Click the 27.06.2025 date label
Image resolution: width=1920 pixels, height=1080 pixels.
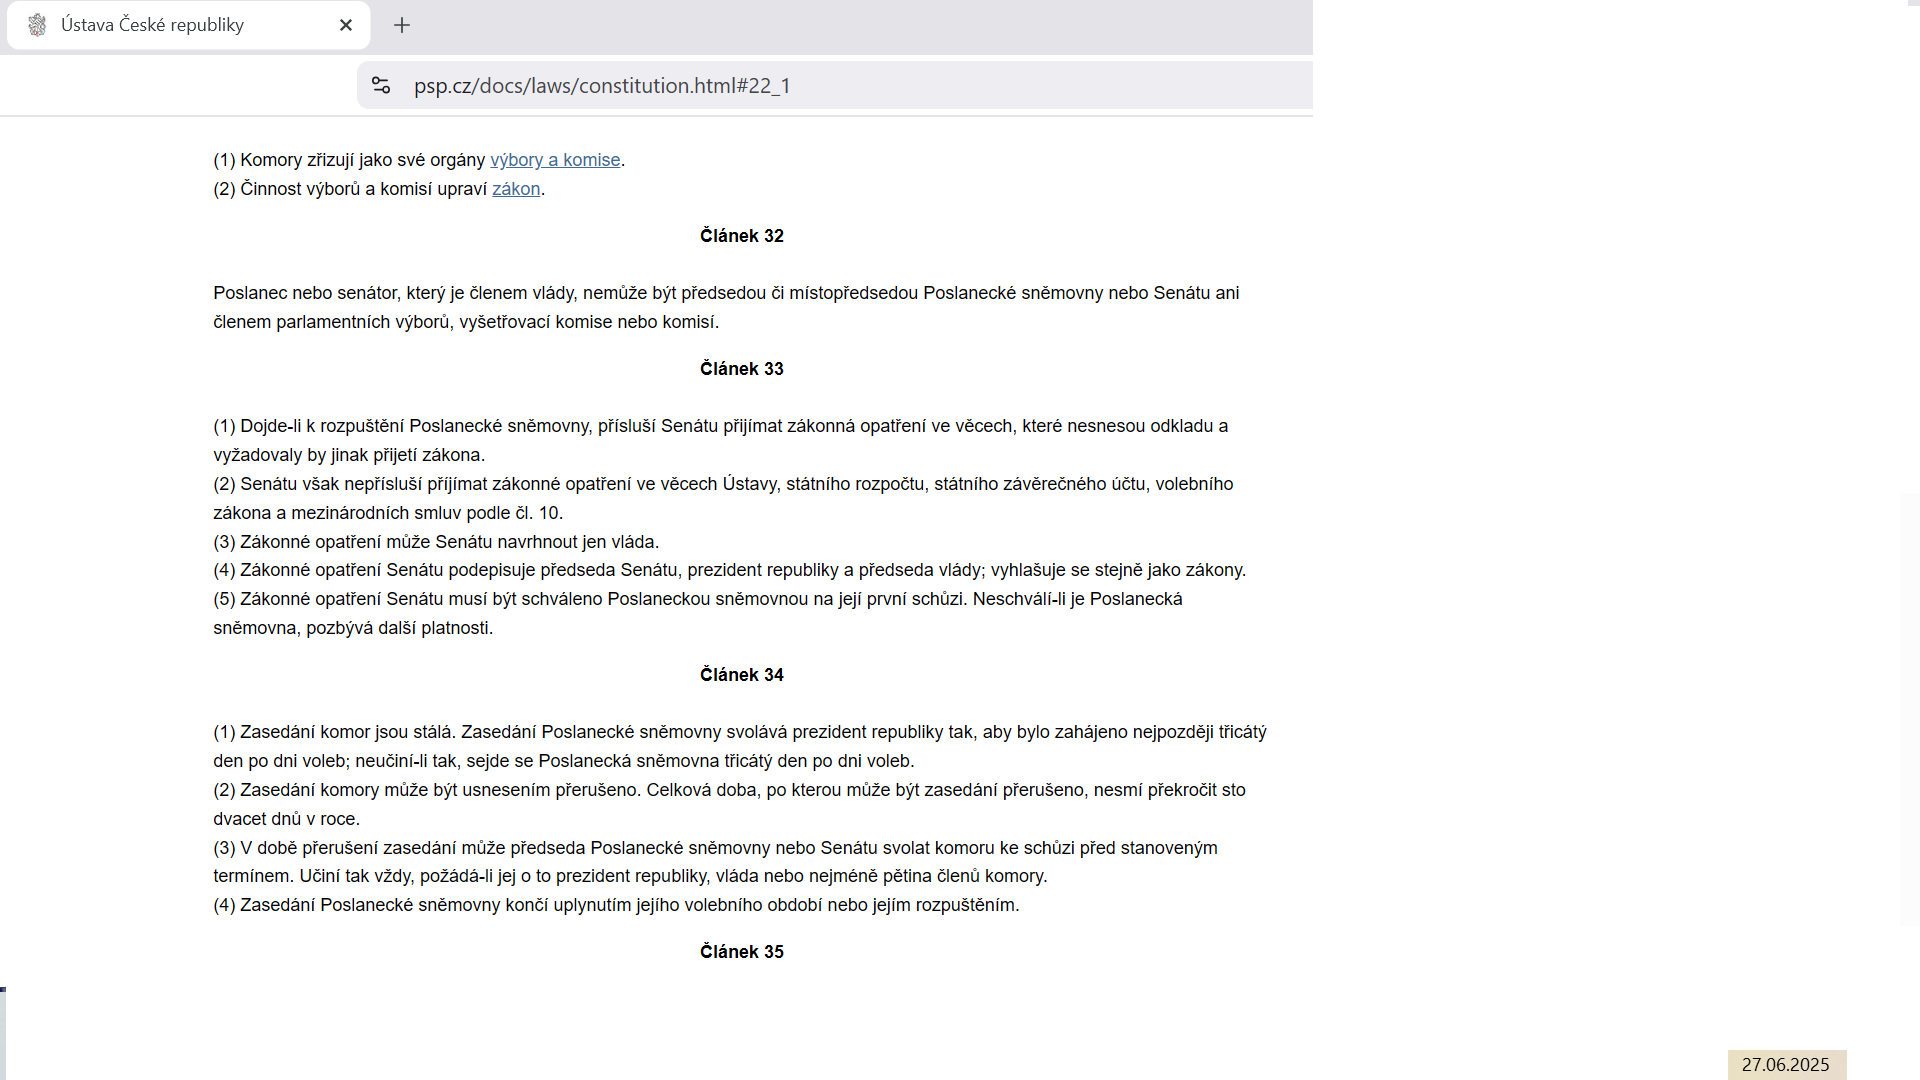[1786, 1065]
